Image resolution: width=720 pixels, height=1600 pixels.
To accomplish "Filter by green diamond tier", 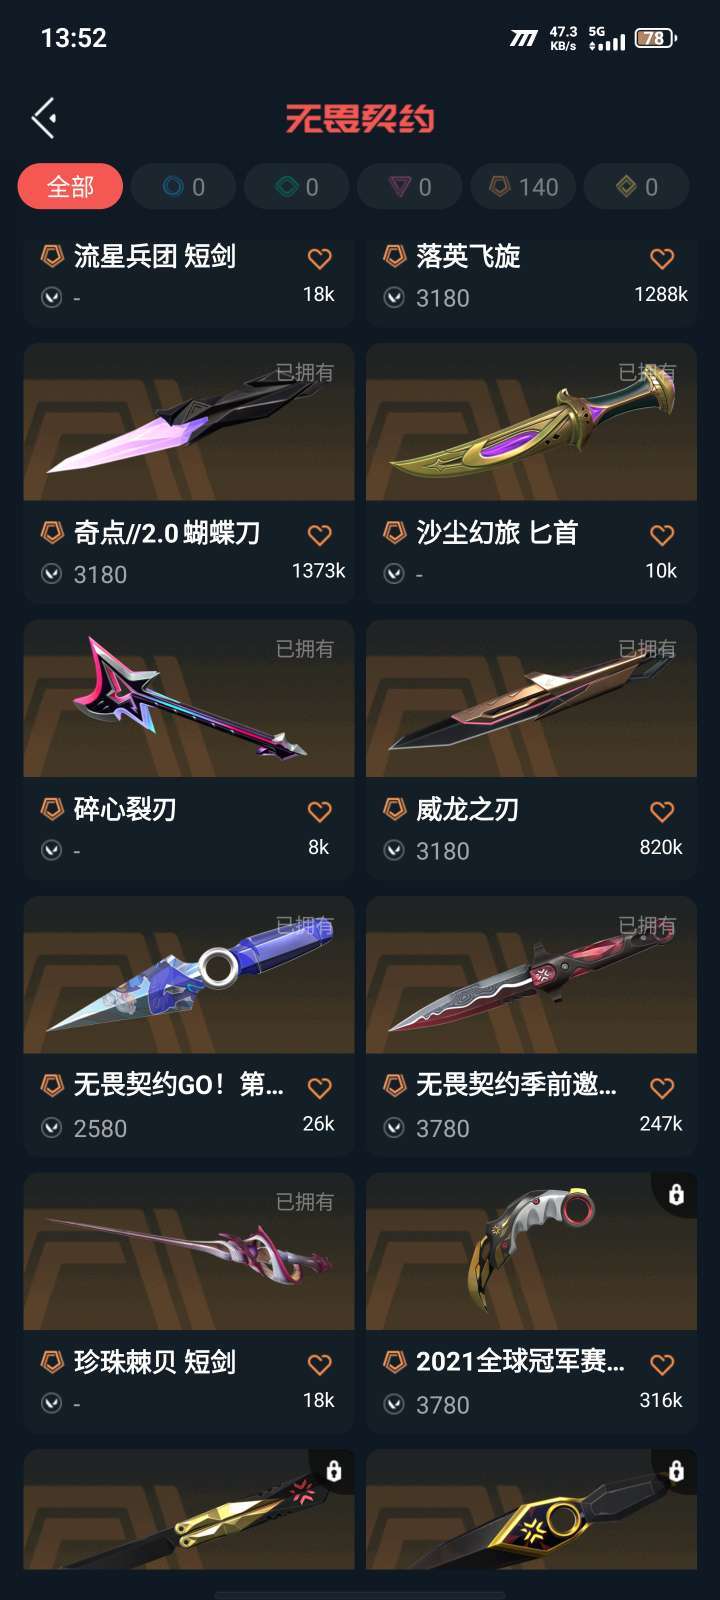I will [297, 187].
